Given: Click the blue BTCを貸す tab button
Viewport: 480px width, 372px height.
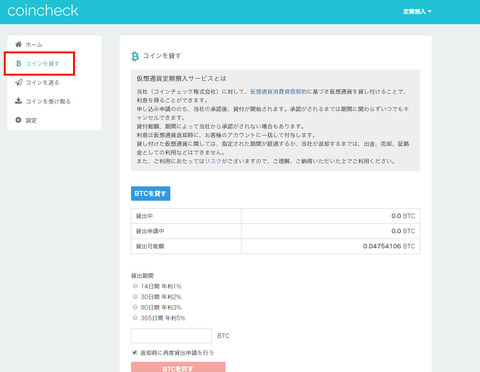Looking at the screenshot, I should (150, 194).
